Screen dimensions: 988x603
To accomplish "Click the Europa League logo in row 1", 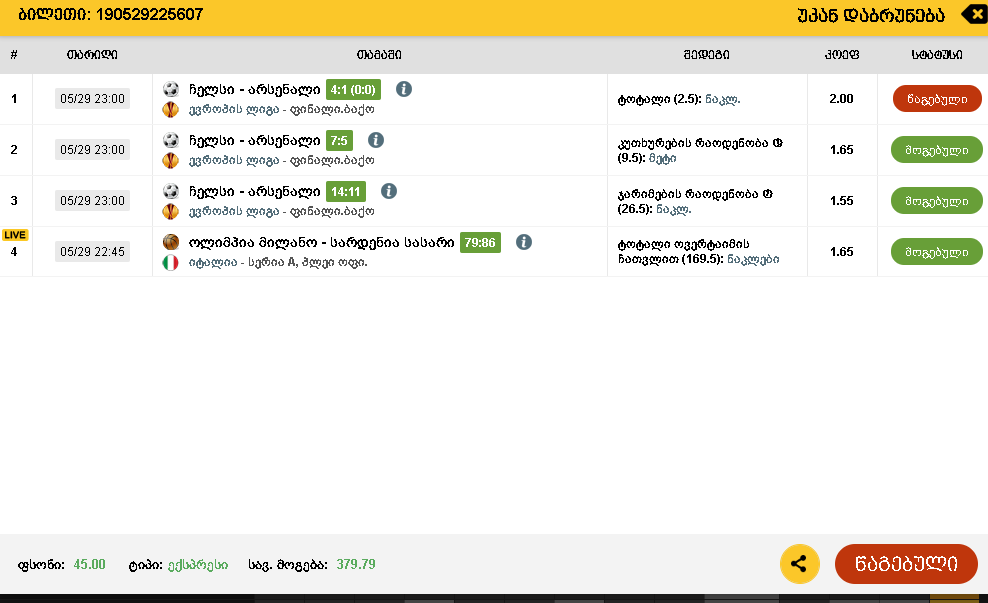I will pos(171,110).
